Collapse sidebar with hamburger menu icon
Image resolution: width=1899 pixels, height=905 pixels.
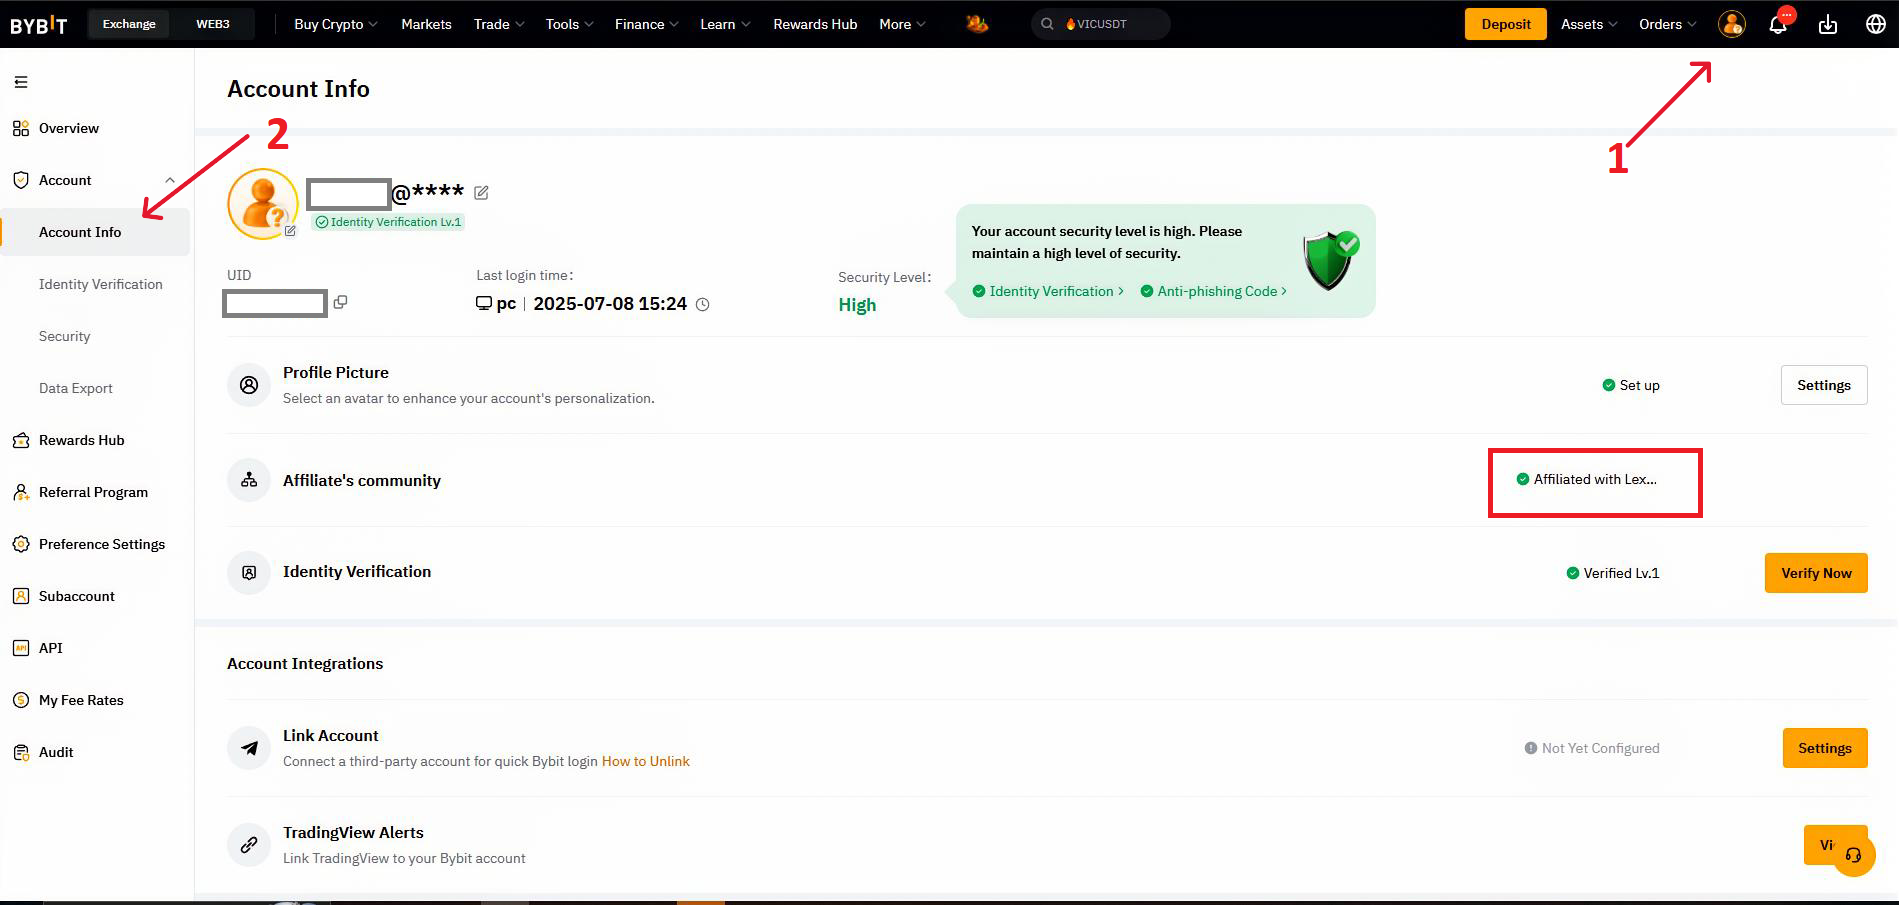[x=21, y=82]
